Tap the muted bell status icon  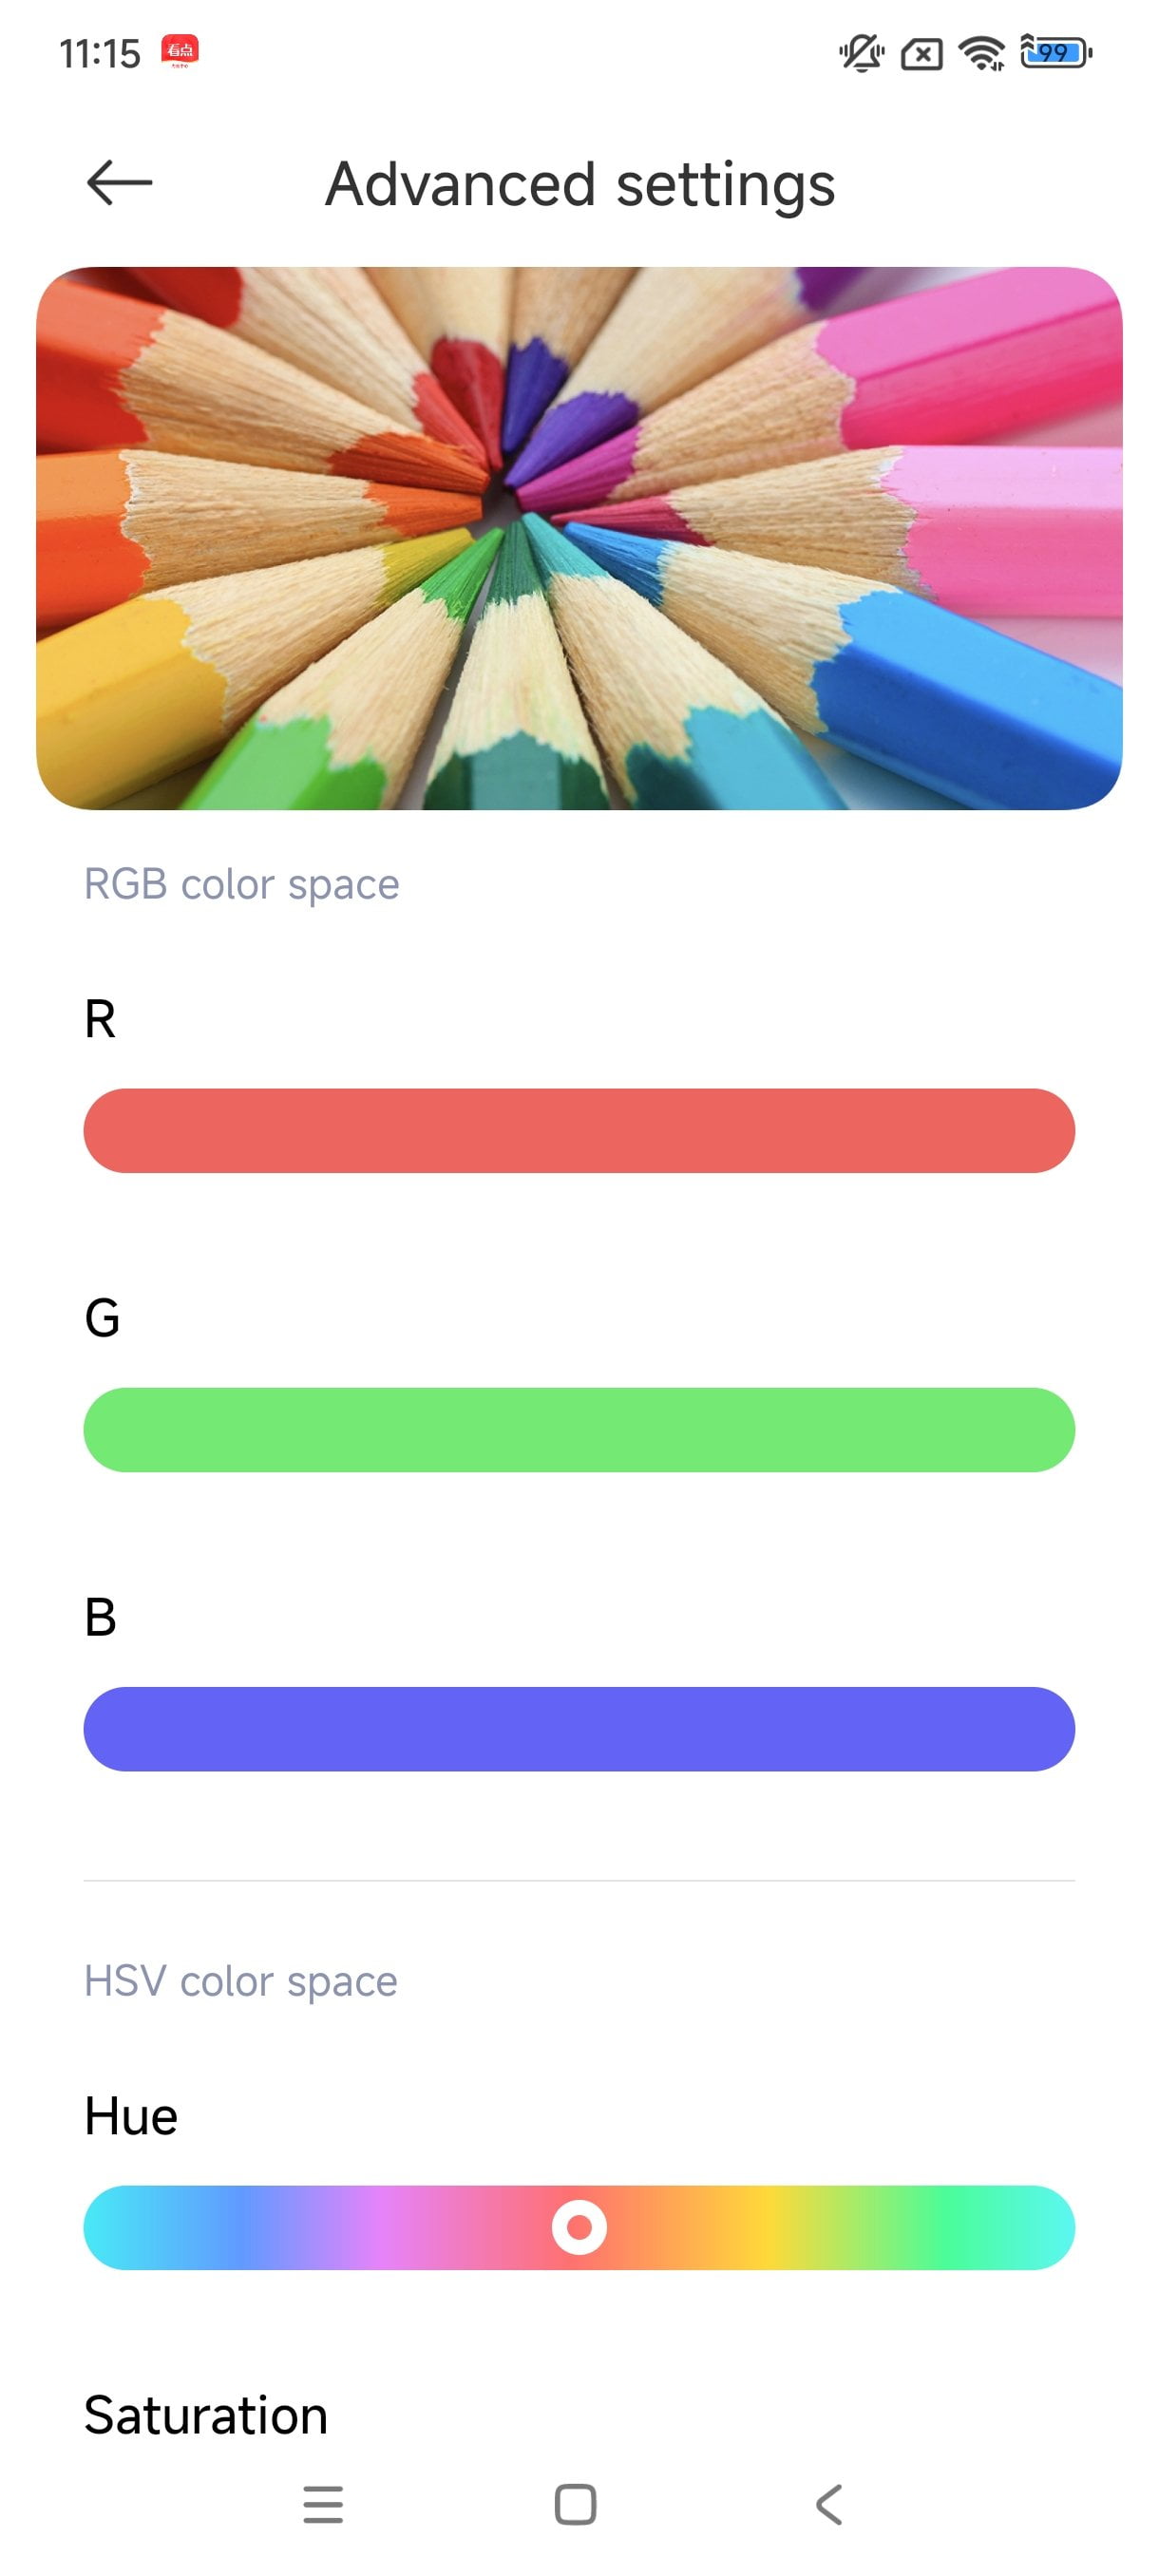pyautogui.click(x=861, y=52)
